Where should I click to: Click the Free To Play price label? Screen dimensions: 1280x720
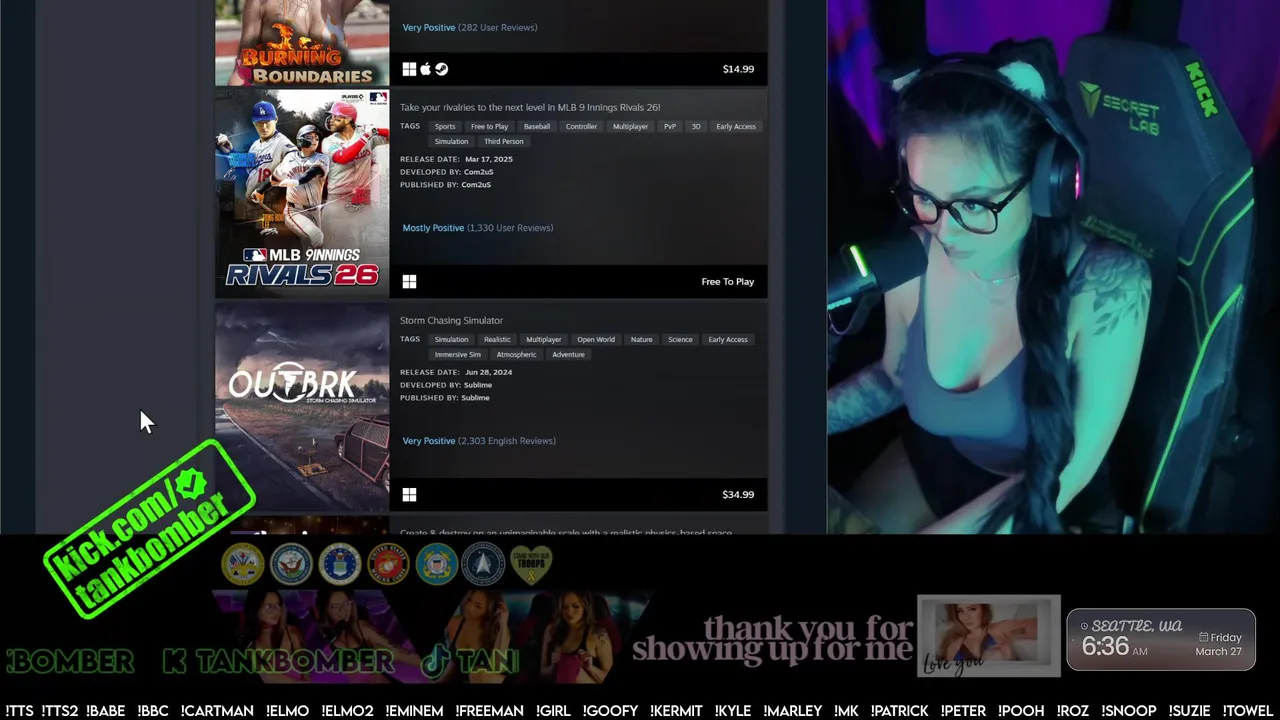click(x=728, y=282)
